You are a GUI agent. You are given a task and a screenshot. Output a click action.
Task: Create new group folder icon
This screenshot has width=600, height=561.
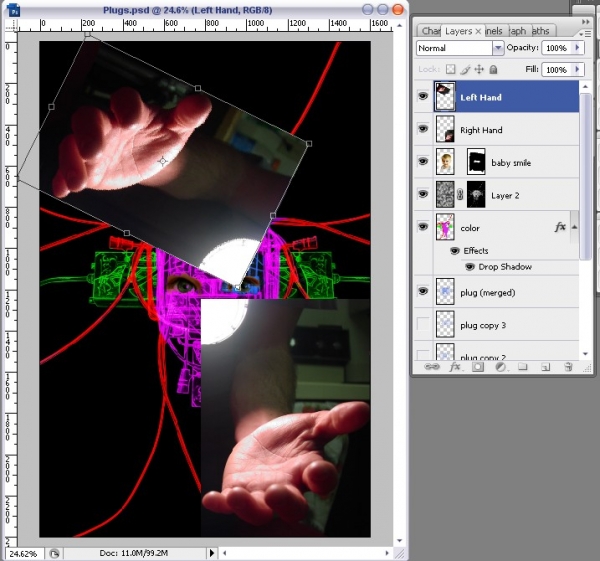523,367
